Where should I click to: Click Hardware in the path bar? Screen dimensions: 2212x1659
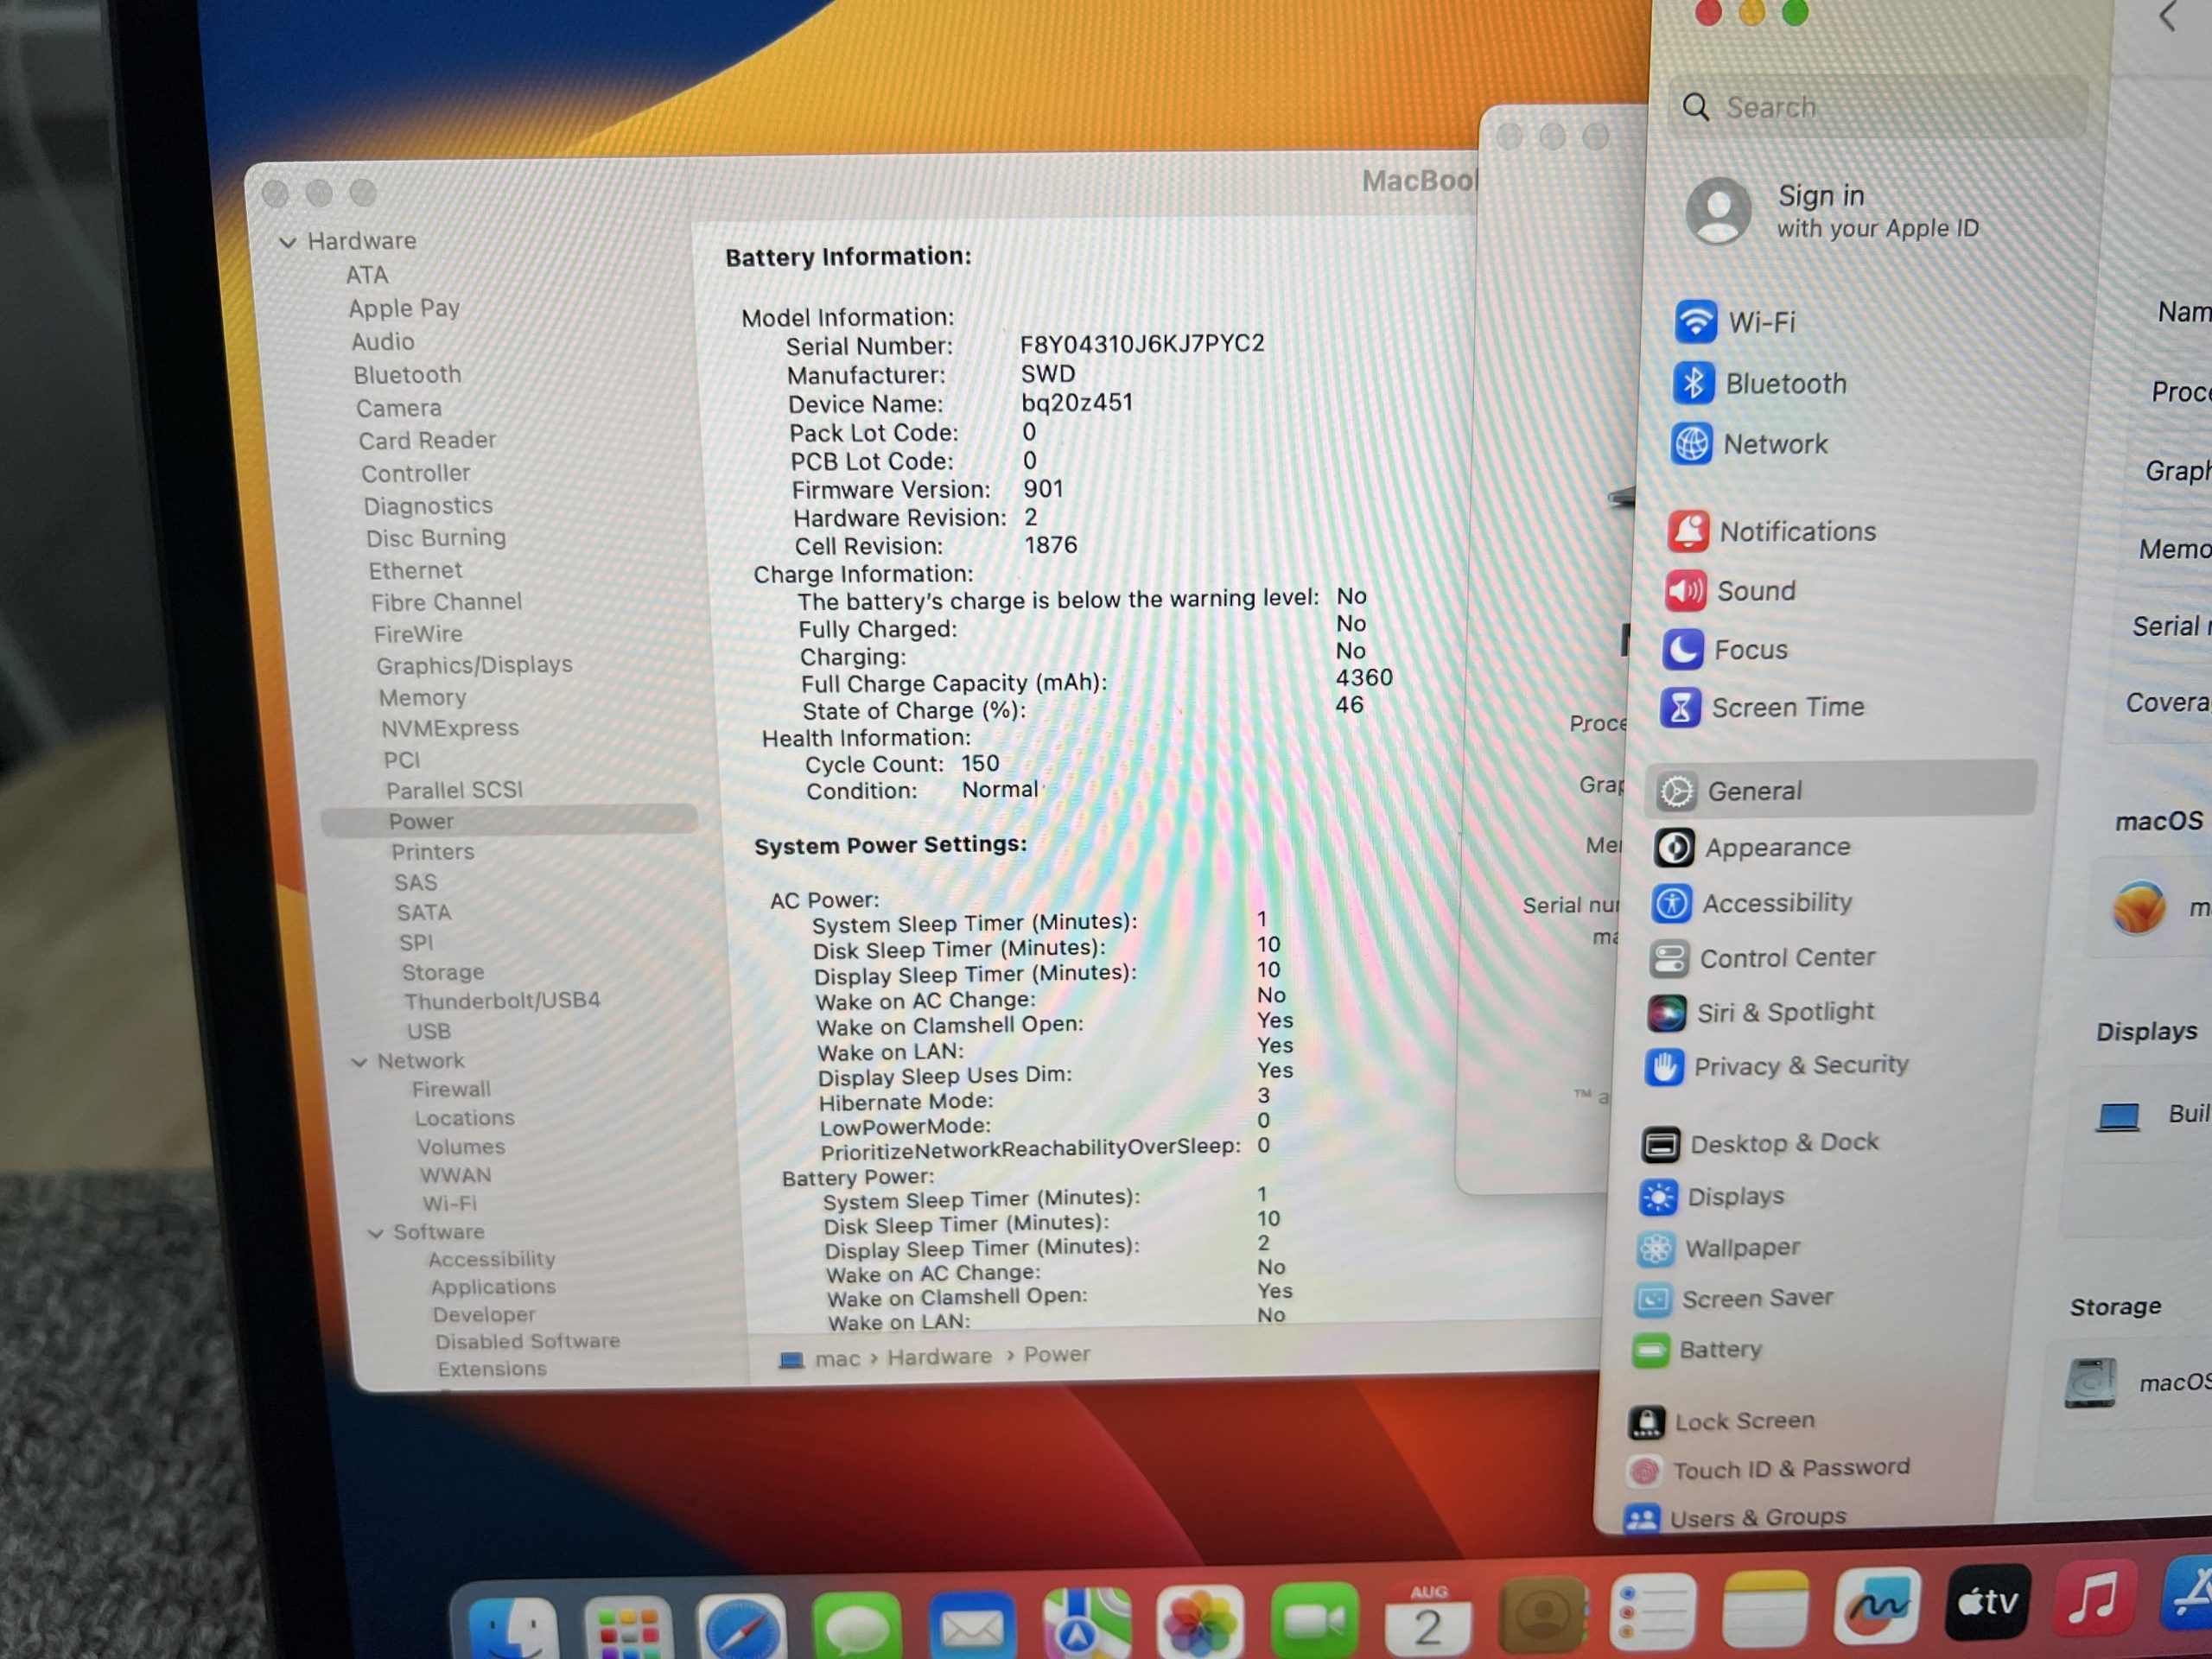940,1357
